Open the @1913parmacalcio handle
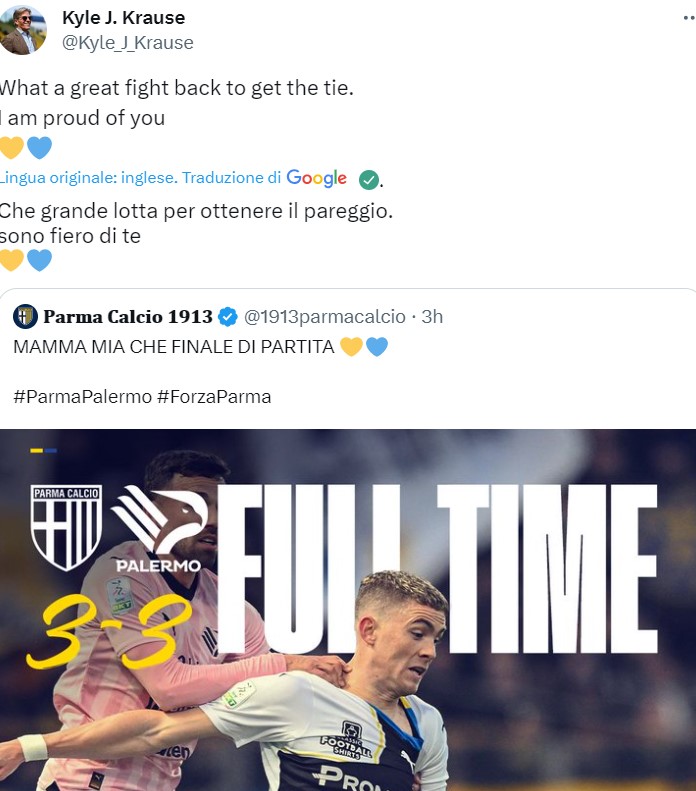The width and height of the screenshot is (696, 791). [x=325, y=317]
